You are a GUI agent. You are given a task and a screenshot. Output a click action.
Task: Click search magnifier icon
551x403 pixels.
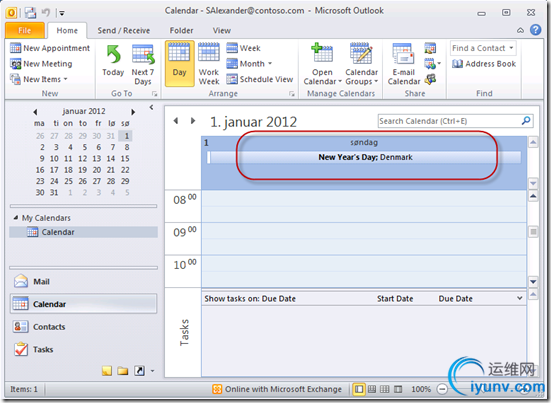coord(526,121)
